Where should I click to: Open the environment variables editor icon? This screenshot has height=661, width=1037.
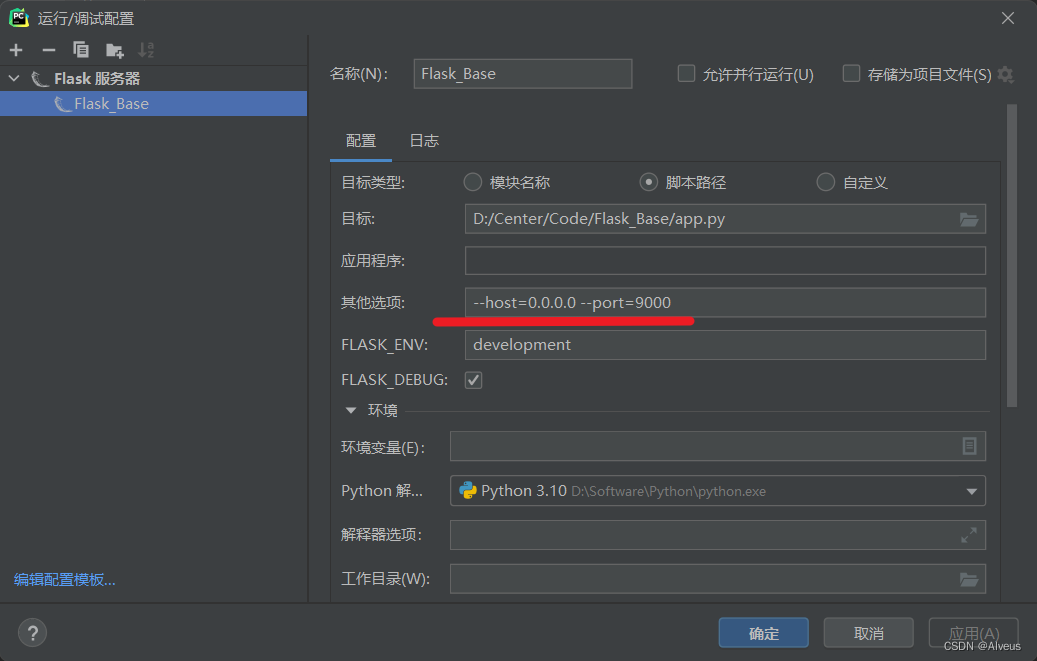(x=969, y=447)
